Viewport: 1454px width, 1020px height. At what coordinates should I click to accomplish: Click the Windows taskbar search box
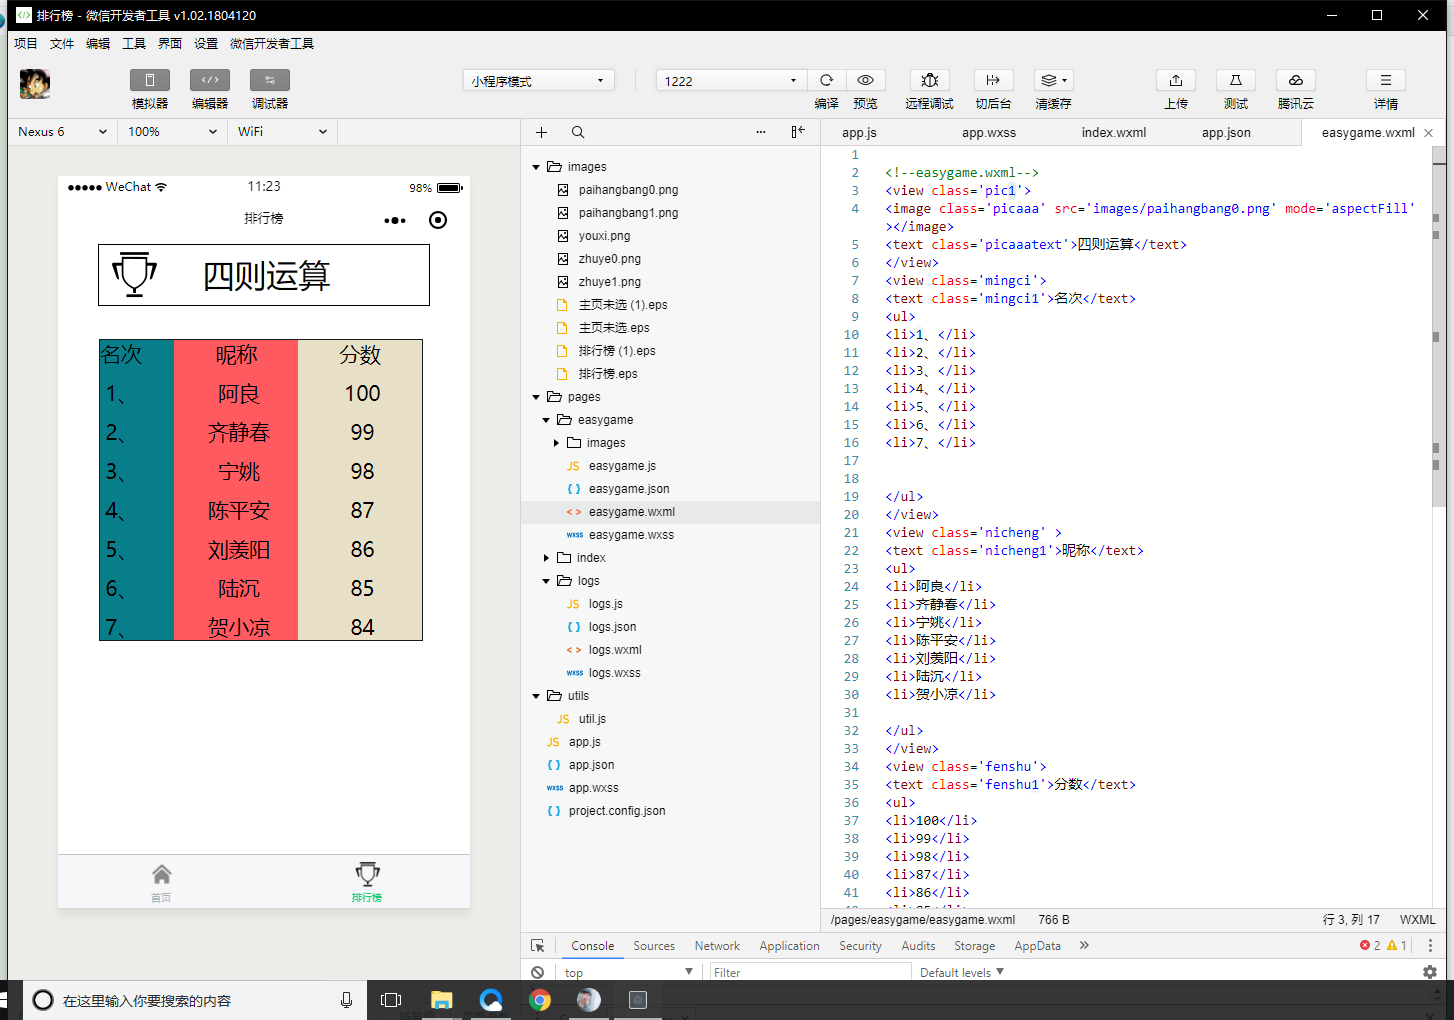coord(195,1000)
